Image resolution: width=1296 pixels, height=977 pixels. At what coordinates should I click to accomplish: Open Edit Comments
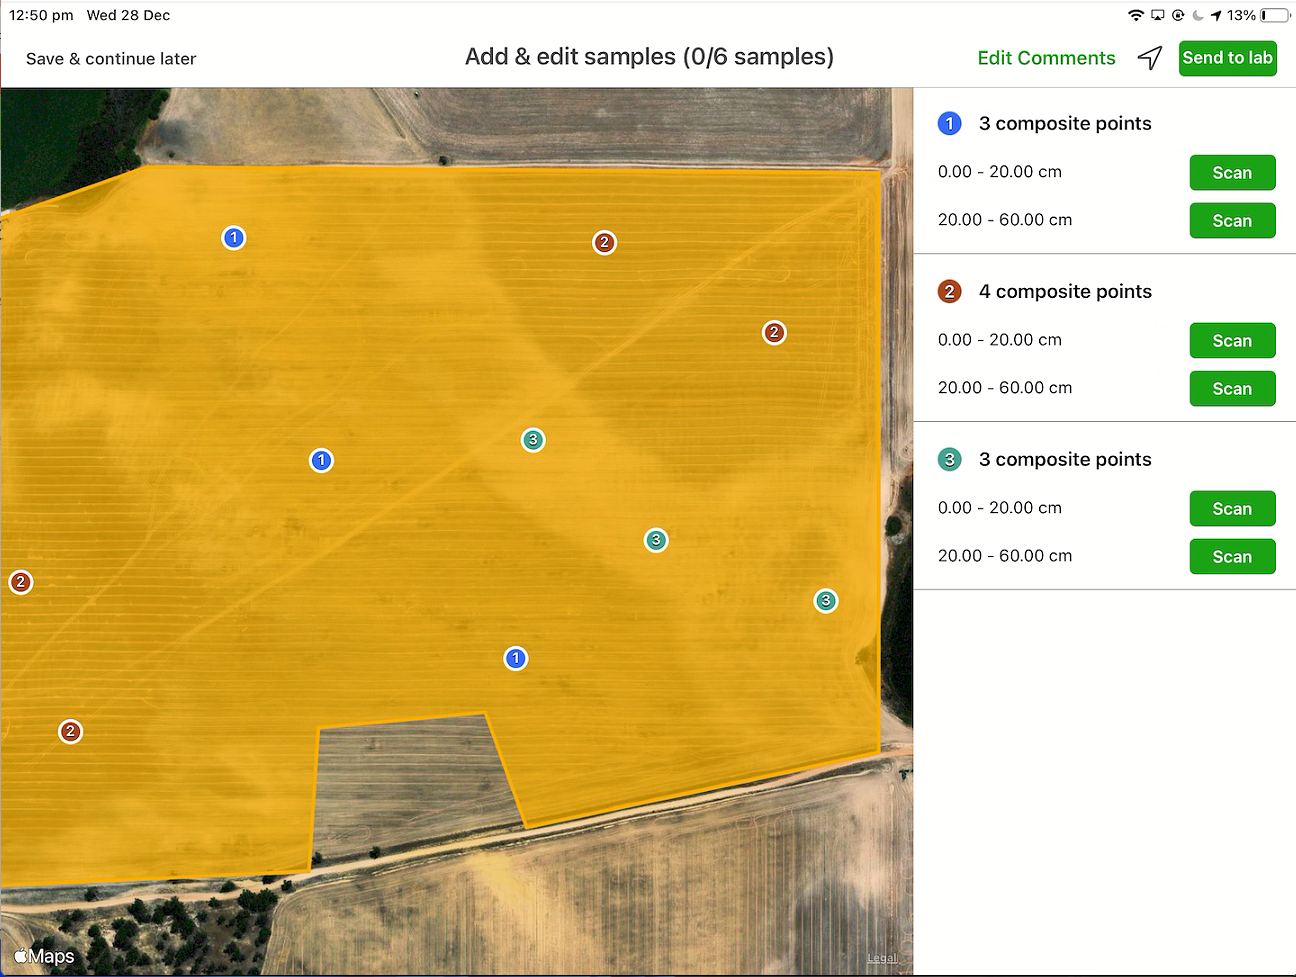(x=1046, y=58)
